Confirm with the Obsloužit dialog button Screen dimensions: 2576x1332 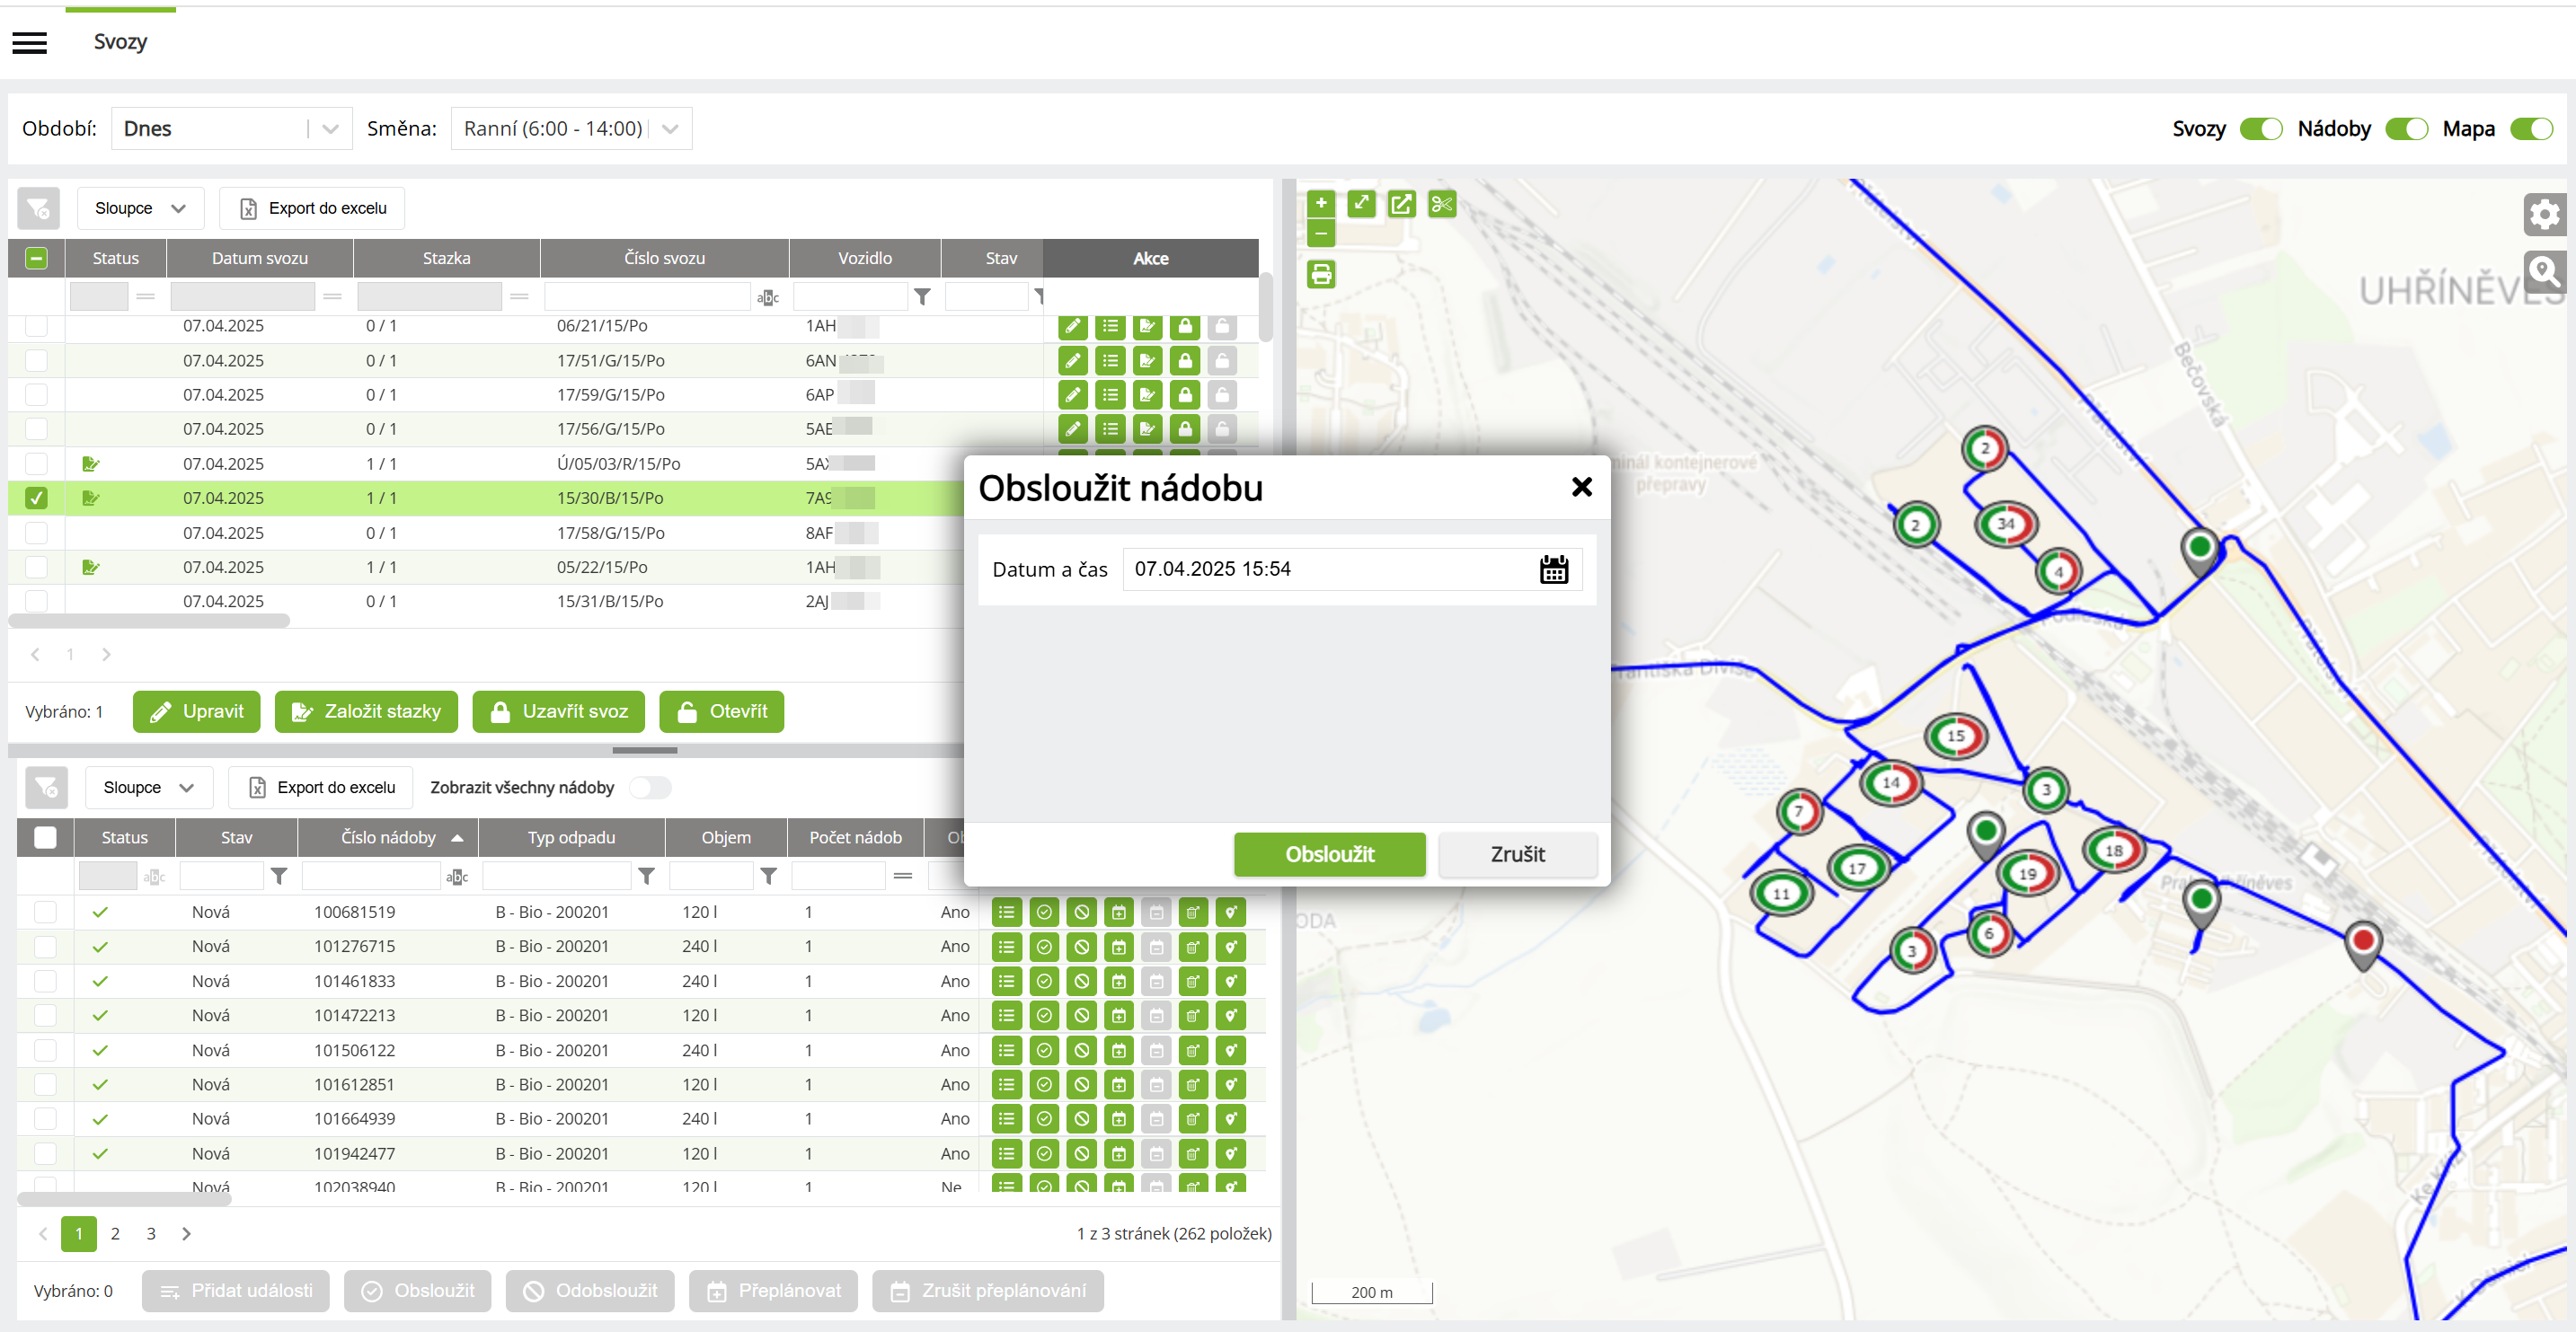[1328, 855]
